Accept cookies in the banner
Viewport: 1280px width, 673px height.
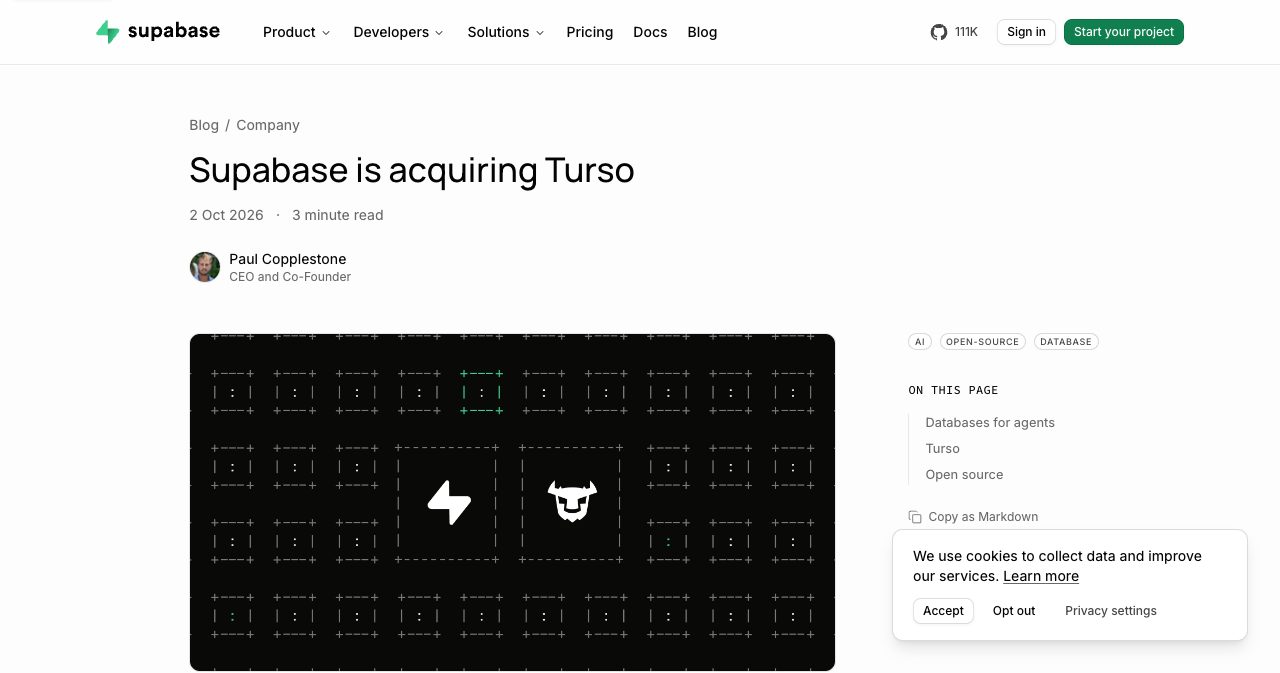click(x=943, y=611)
